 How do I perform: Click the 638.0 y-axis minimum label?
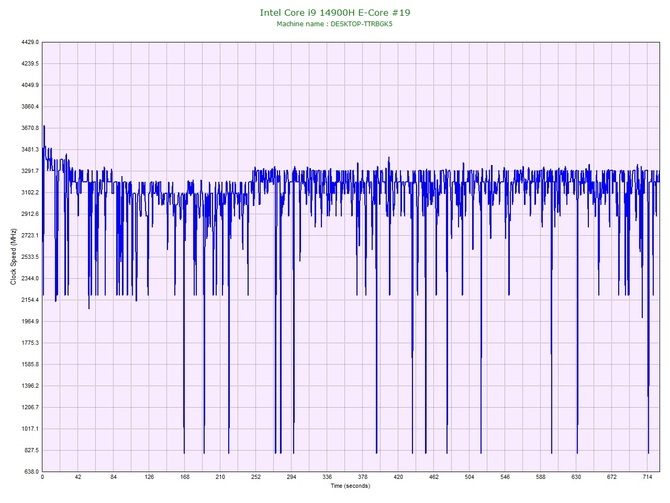pos(31,471)
